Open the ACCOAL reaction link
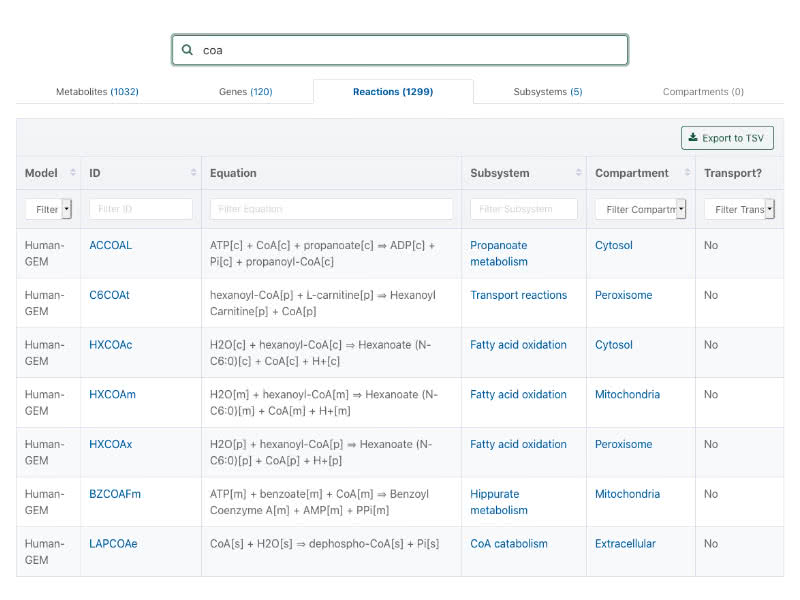This screenshot has height=600, width=800. (x=110, y=245)
